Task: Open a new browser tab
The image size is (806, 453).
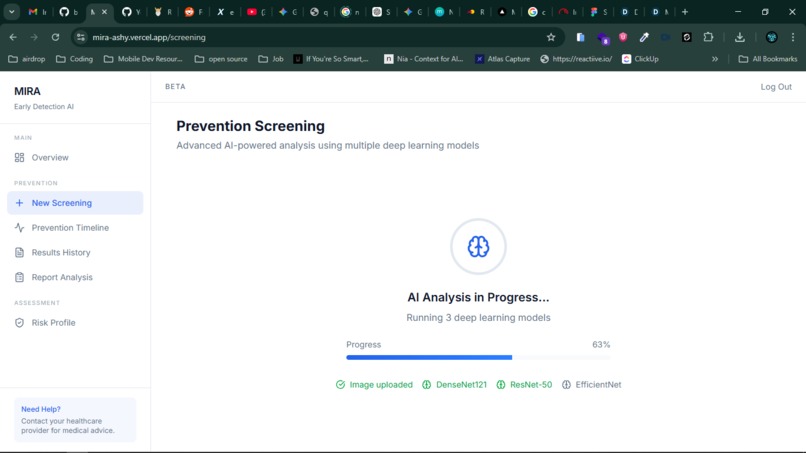Action: pos(685,12)
